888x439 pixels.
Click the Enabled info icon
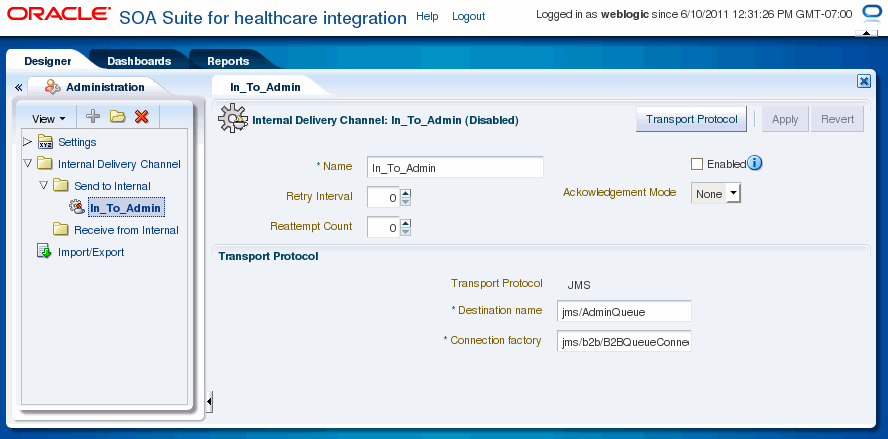[x=754, y=163]
